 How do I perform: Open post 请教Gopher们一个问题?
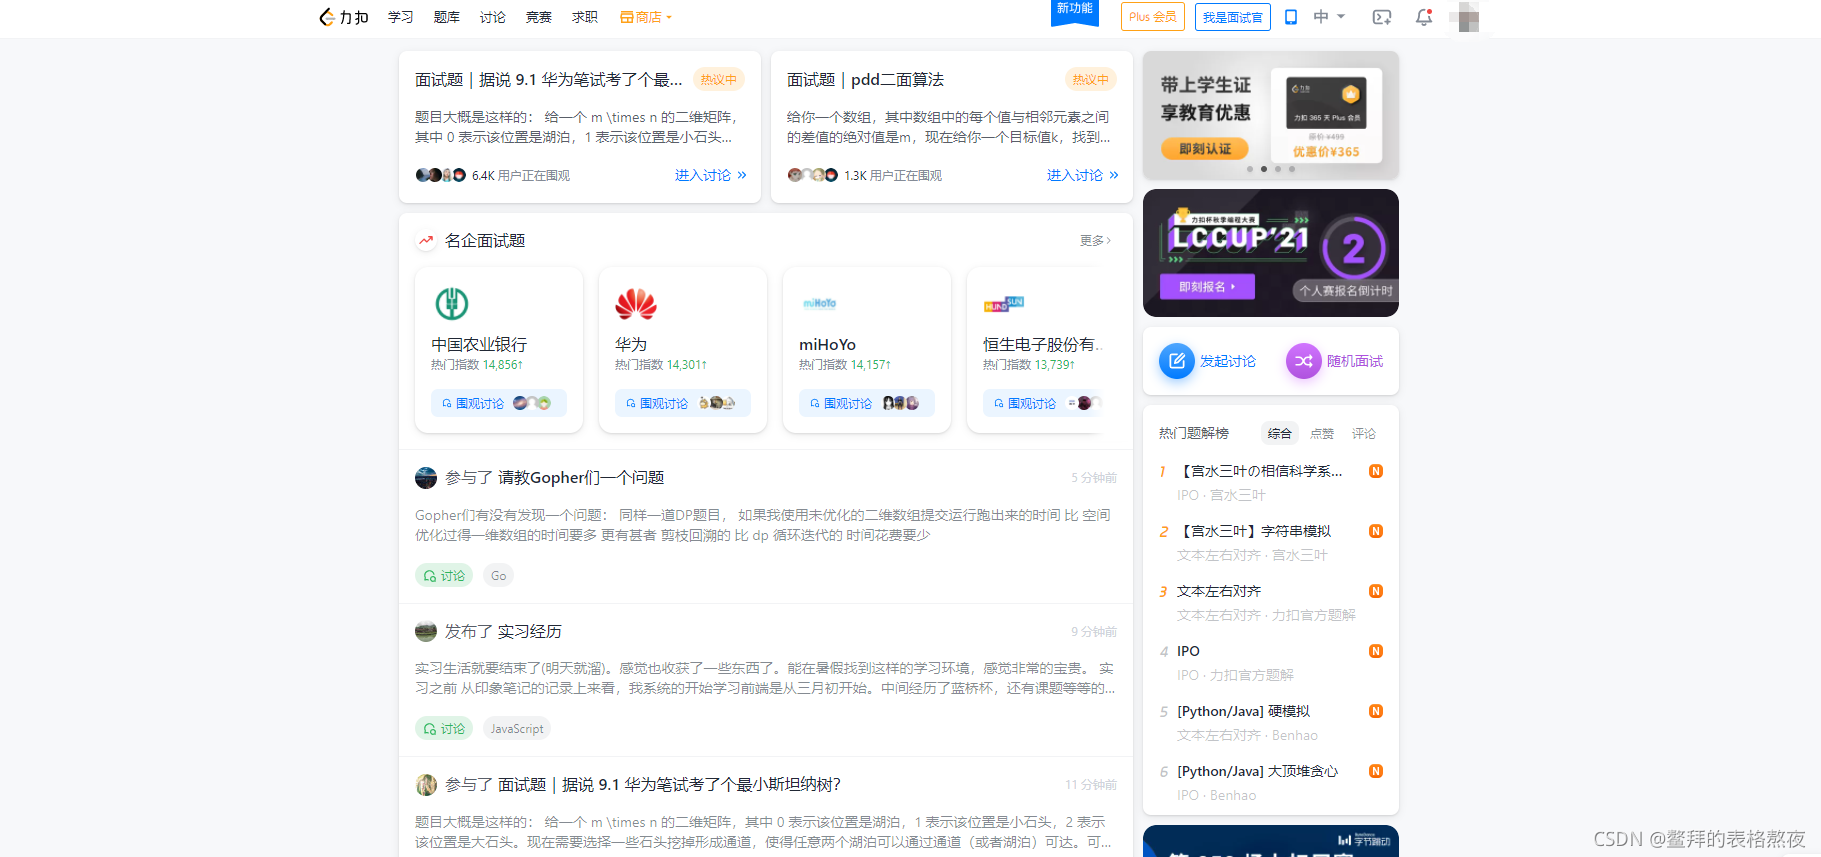tap(581, 478)
